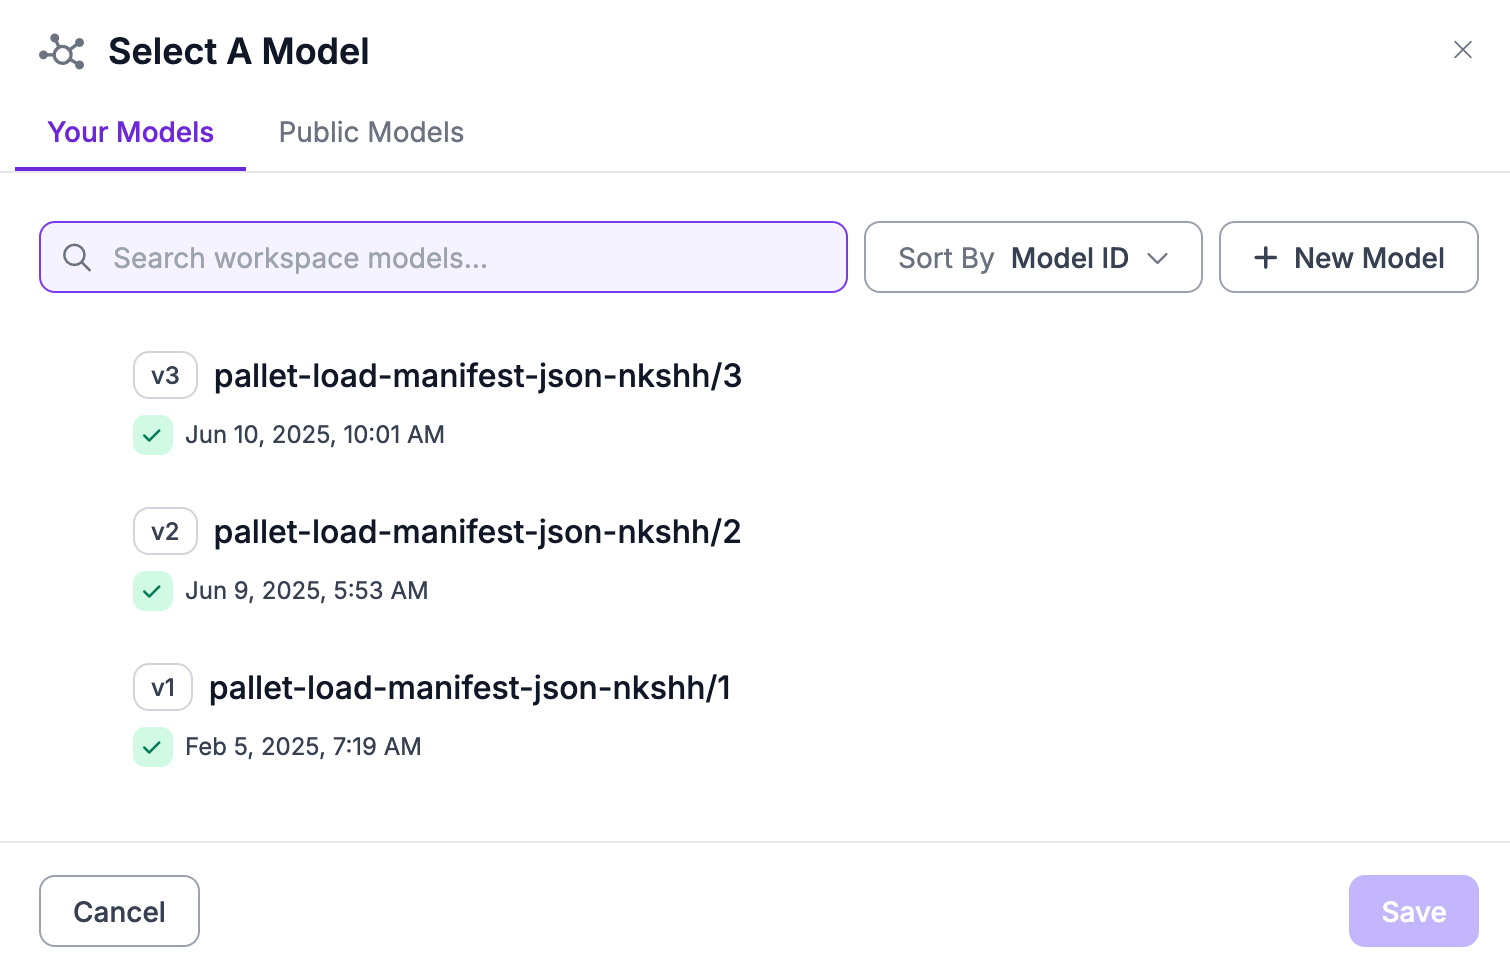
Task: Click the v2 version badge
Action: (x=165, y=532)
